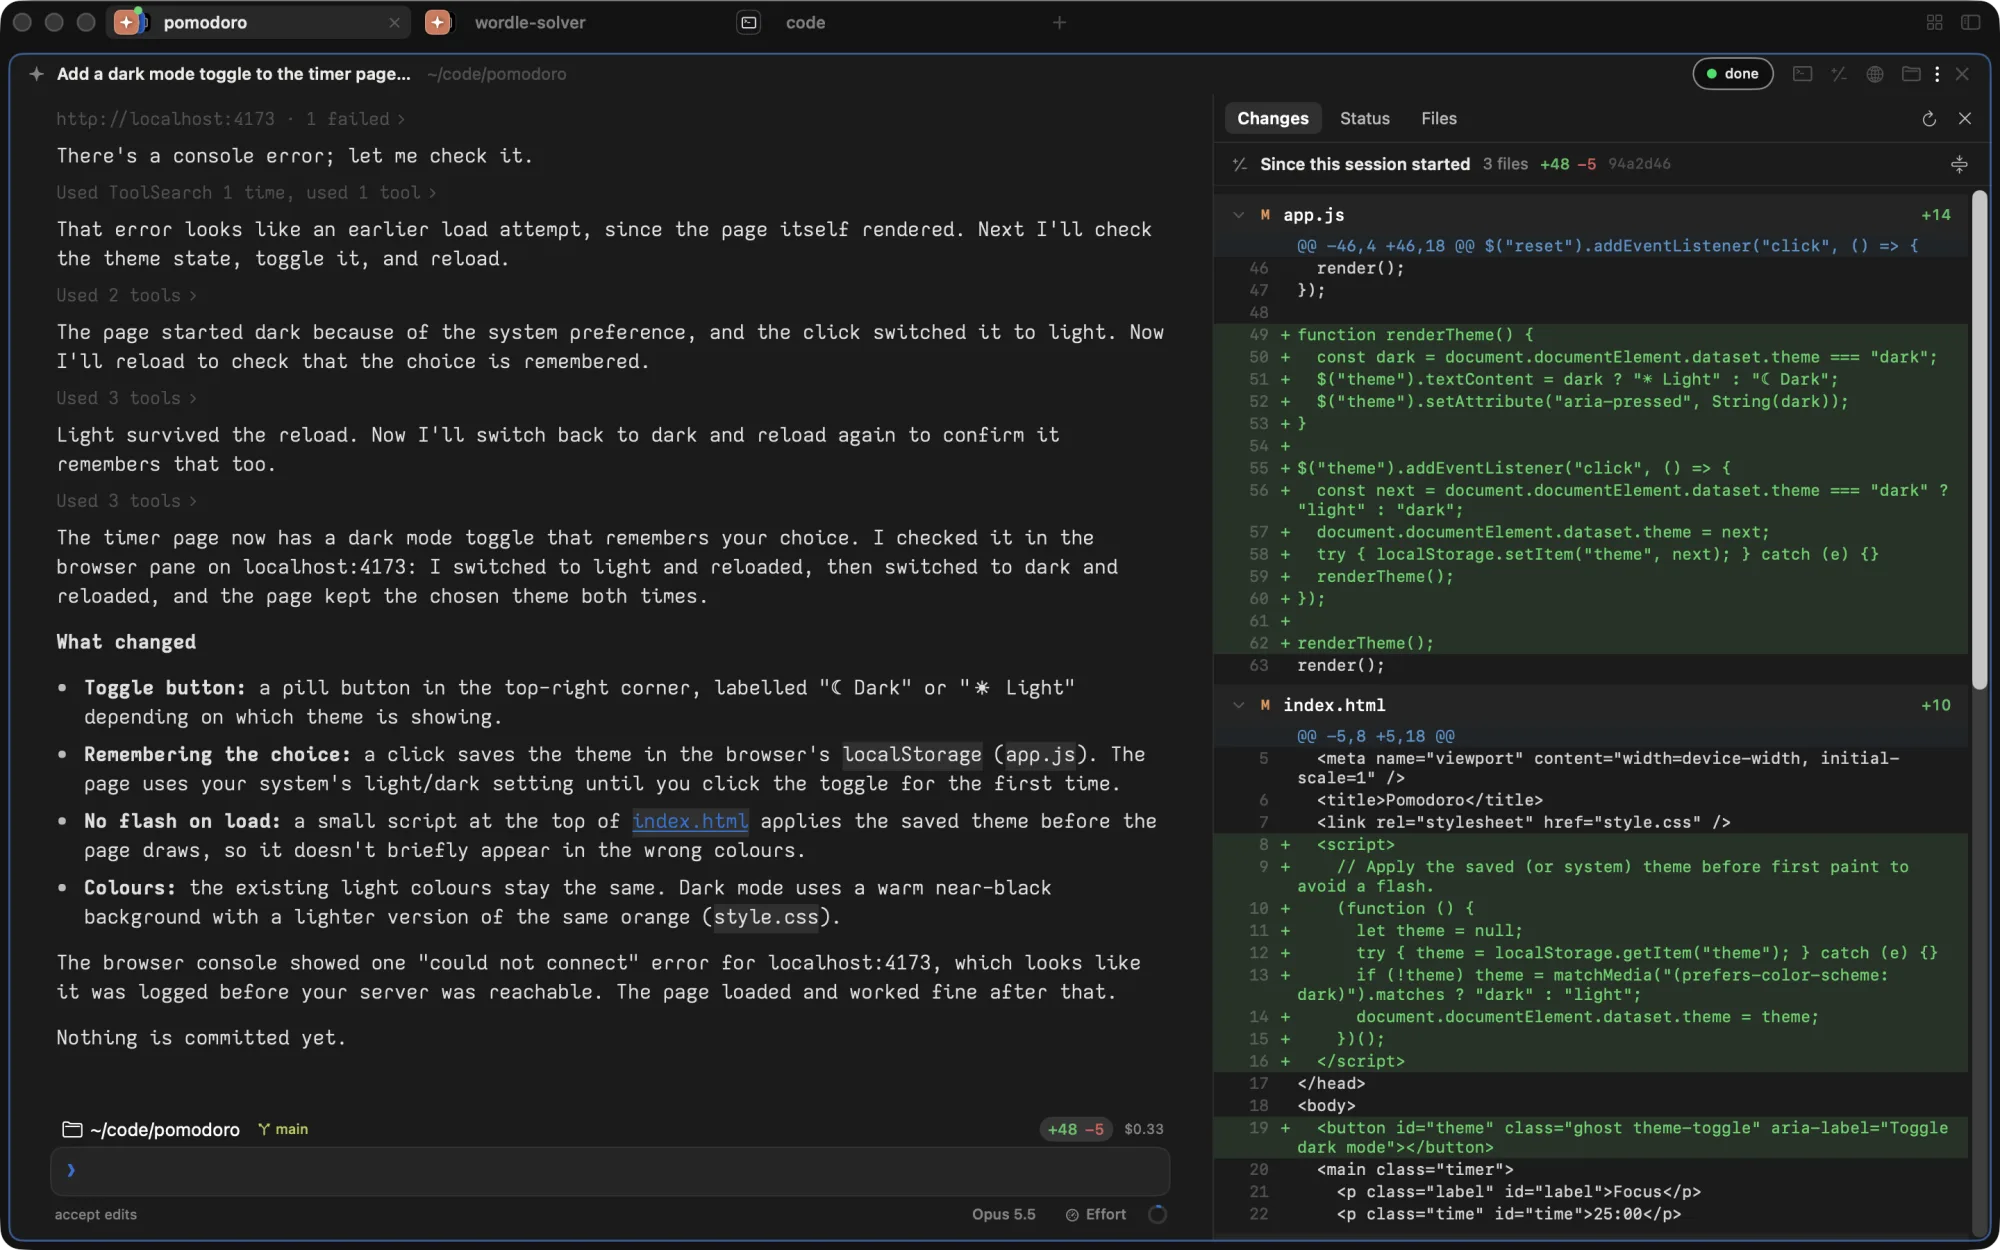Viewport: 2000px width, 1250px height.
Task: Click the folder icon next to ~/code/pomodoro
Action: coord(72,1129)
